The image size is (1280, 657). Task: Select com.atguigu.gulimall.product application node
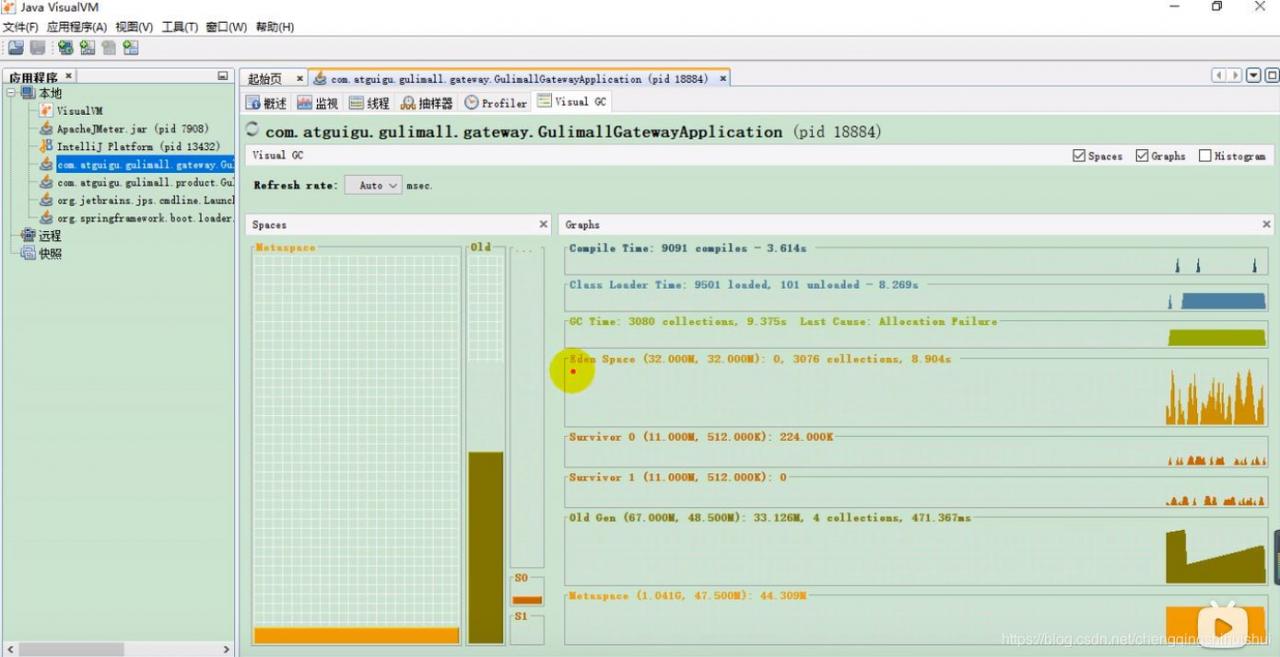coord(145,183)
